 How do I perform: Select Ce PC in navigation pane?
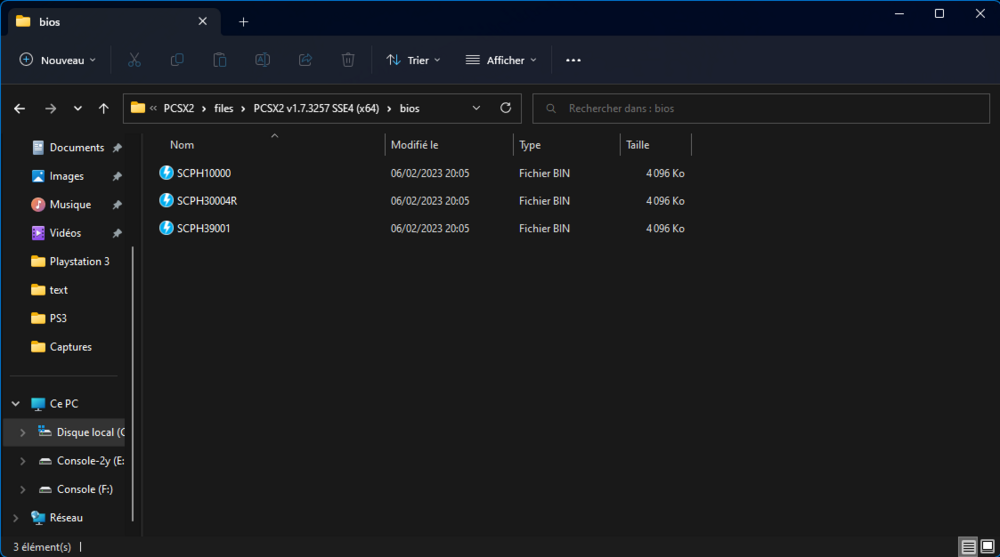click(64, 404)
